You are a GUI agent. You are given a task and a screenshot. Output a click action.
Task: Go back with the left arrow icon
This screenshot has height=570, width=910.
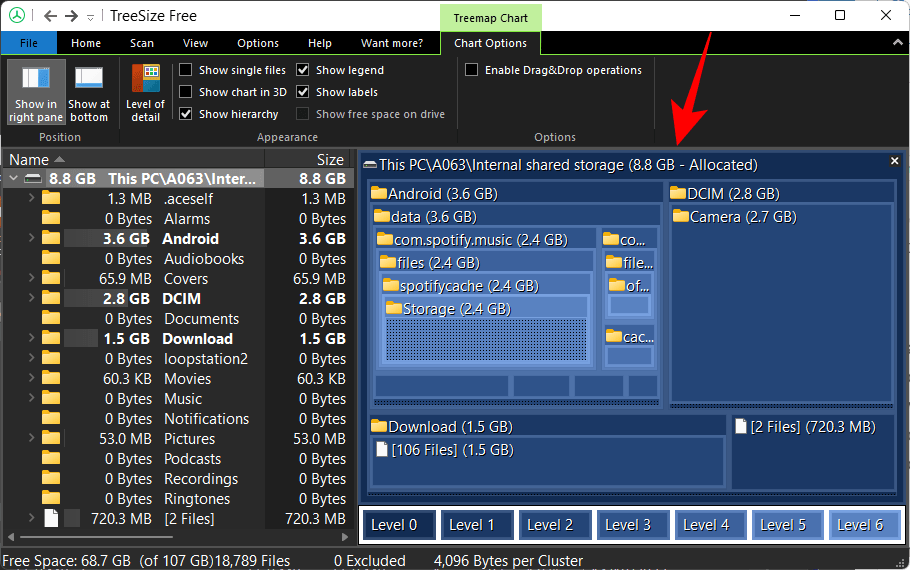(50, 16)
